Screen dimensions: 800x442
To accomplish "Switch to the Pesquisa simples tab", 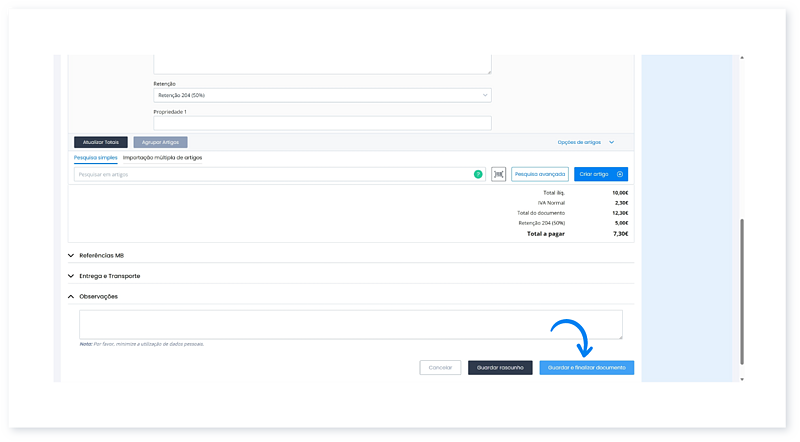I will pos(95,158).
